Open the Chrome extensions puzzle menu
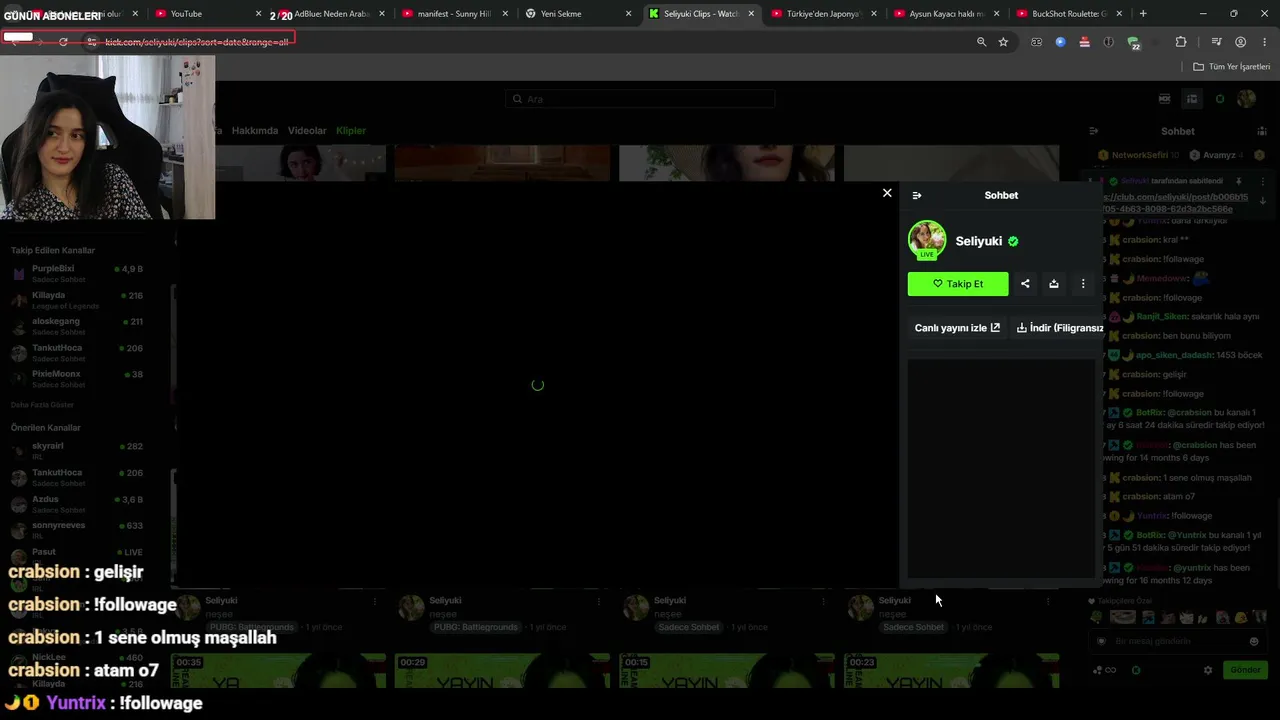1280x720 pixels. pyautogui.click(x=1181, y=42)
